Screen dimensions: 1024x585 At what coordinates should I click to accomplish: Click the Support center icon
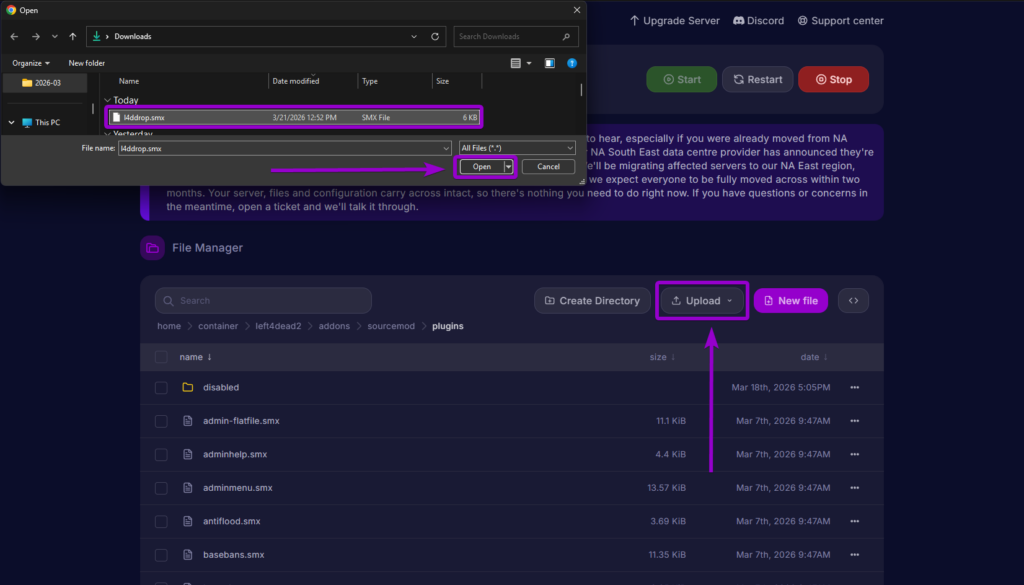pos(802,20)
